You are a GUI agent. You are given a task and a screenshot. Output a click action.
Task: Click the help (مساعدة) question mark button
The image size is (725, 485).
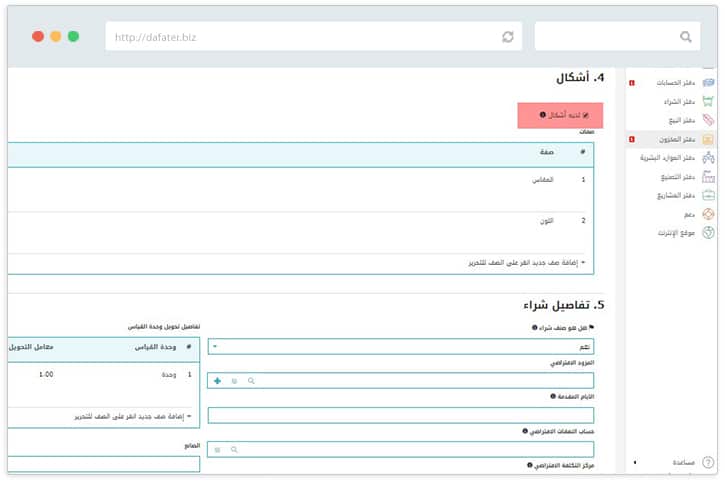(x=708, y=462)
